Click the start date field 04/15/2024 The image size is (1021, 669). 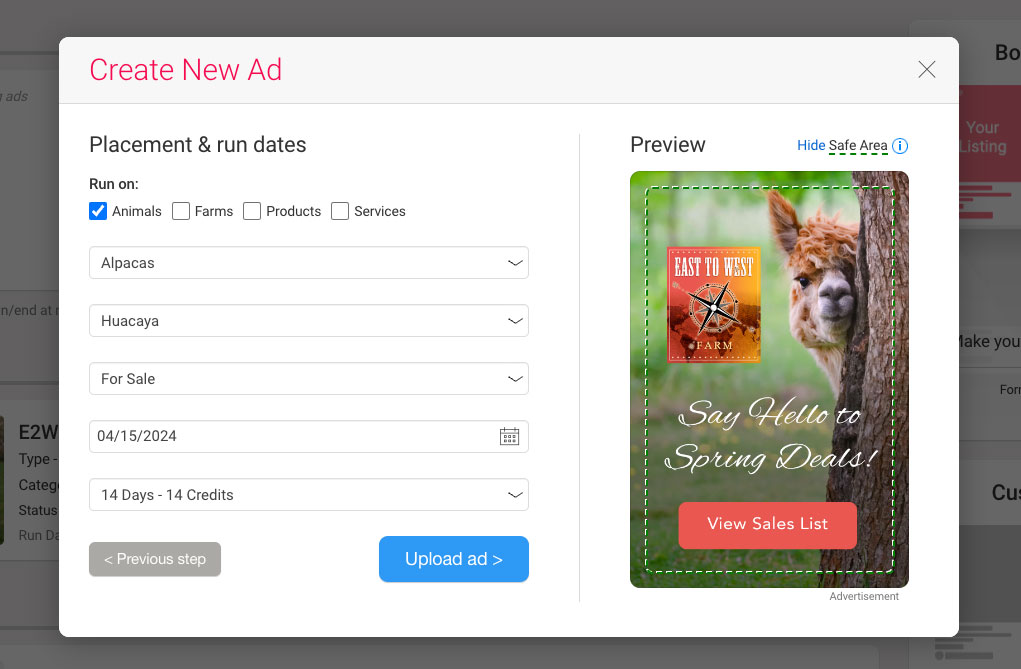pyautogui.click(x=309, y=436)
